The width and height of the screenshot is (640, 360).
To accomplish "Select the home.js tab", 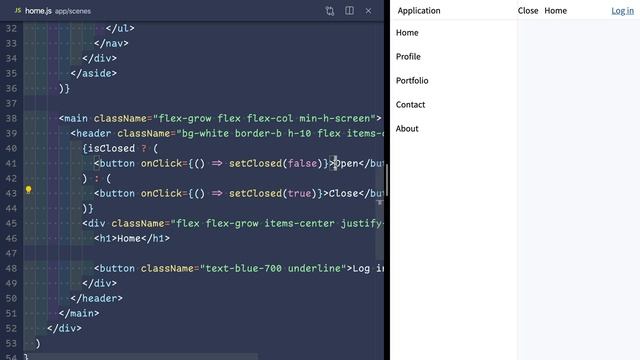I will coord(53,11).
